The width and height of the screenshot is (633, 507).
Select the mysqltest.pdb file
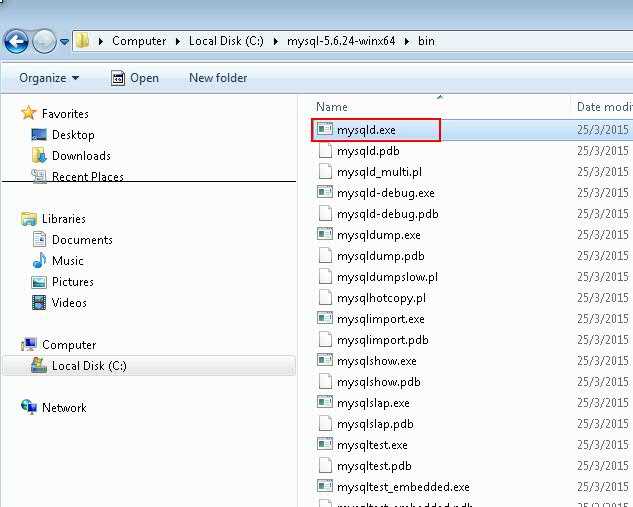pos(374,466)
